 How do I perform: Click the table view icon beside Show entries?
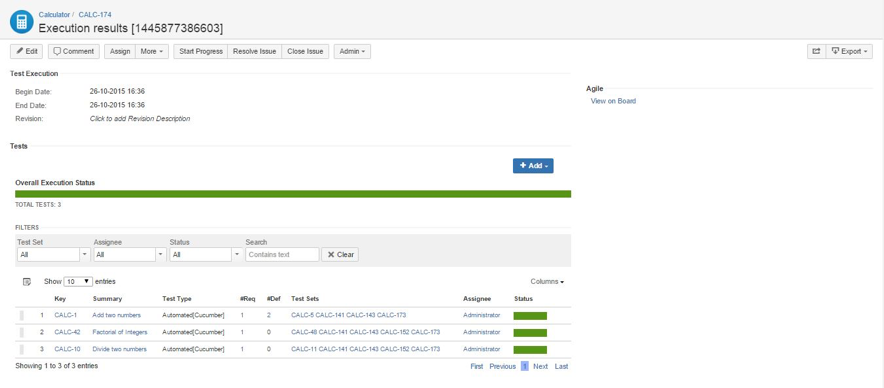point(26,281)
